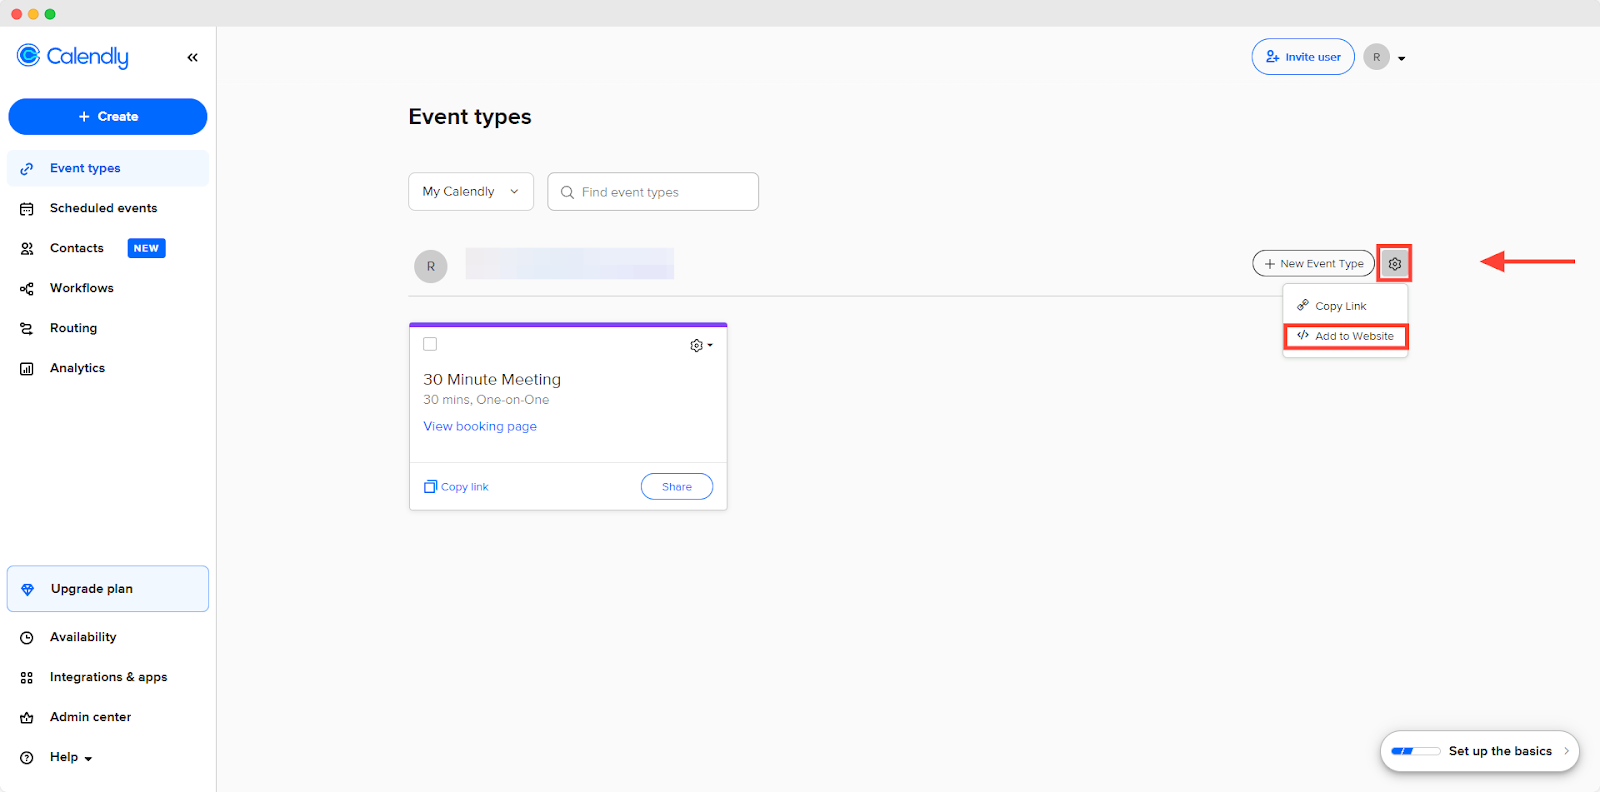
Task: Click the NEW badge beside Contacts
Action: pyautogui.click(x=146, y=248)
